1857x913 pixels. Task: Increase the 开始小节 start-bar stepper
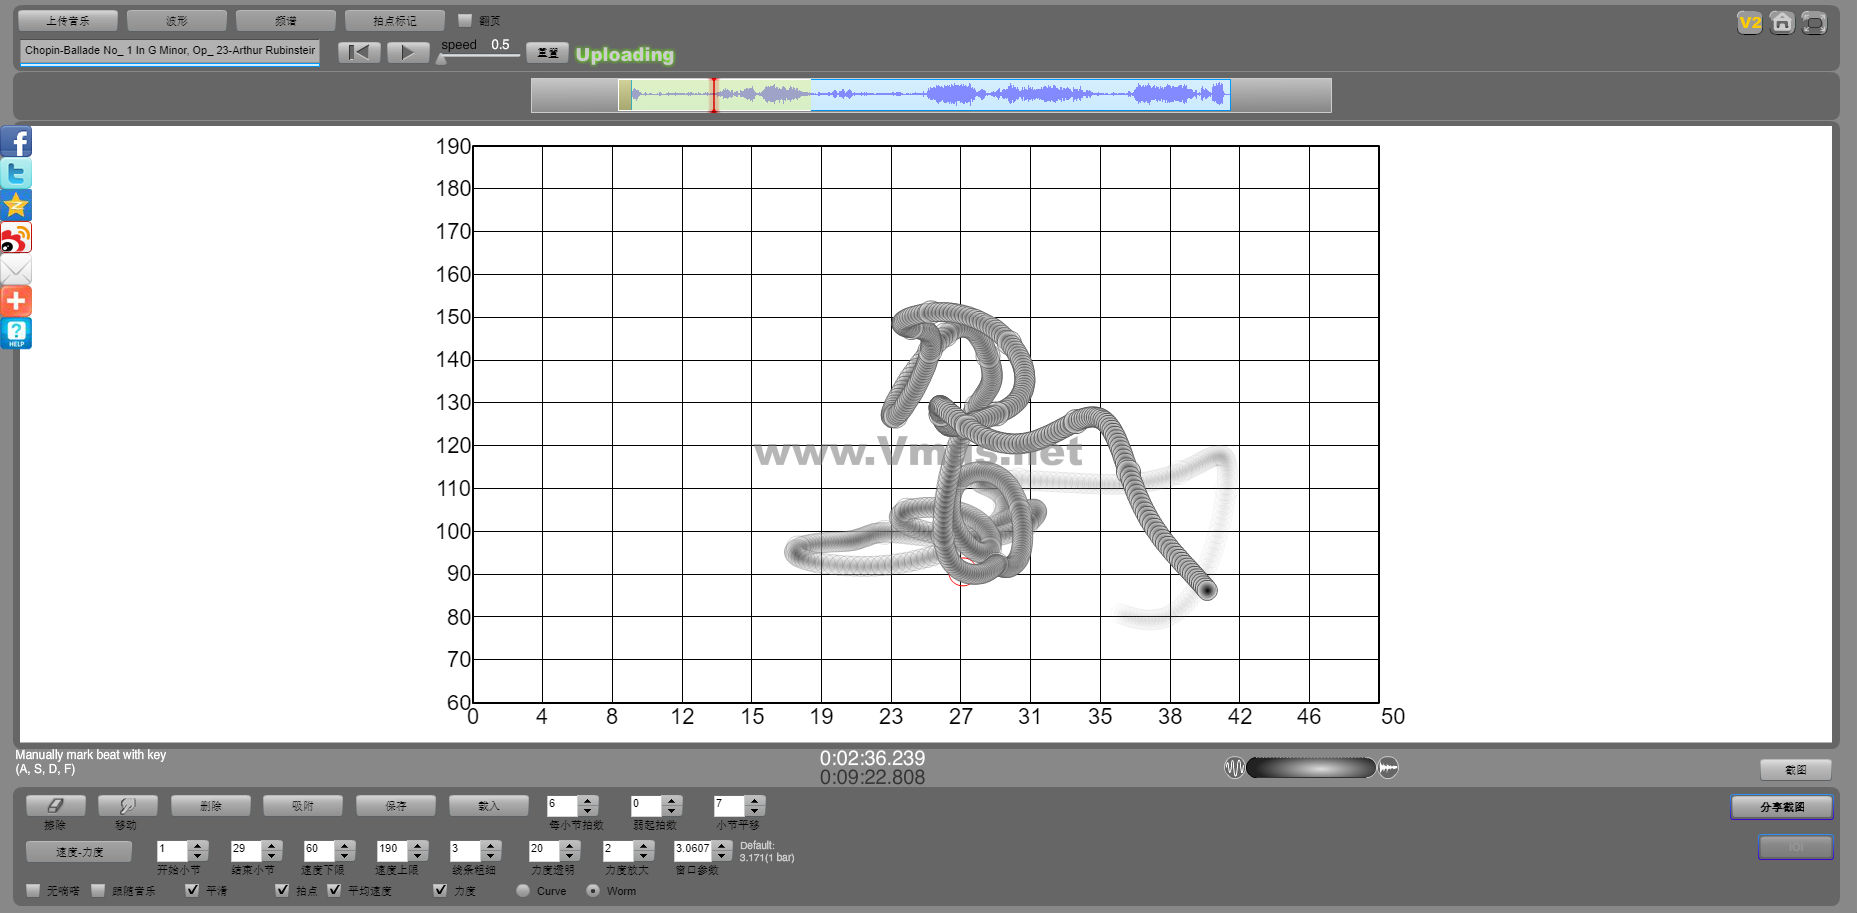pos(198,845)
